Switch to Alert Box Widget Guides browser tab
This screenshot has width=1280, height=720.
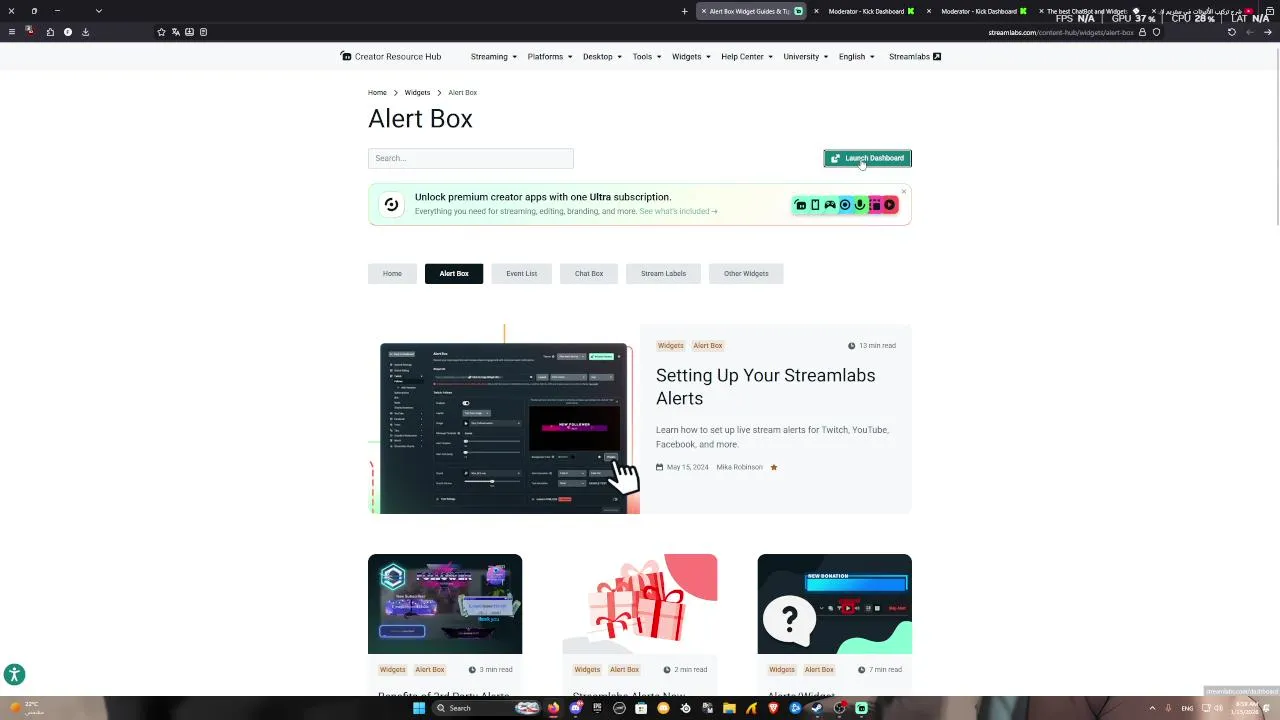tap(750, 11)
